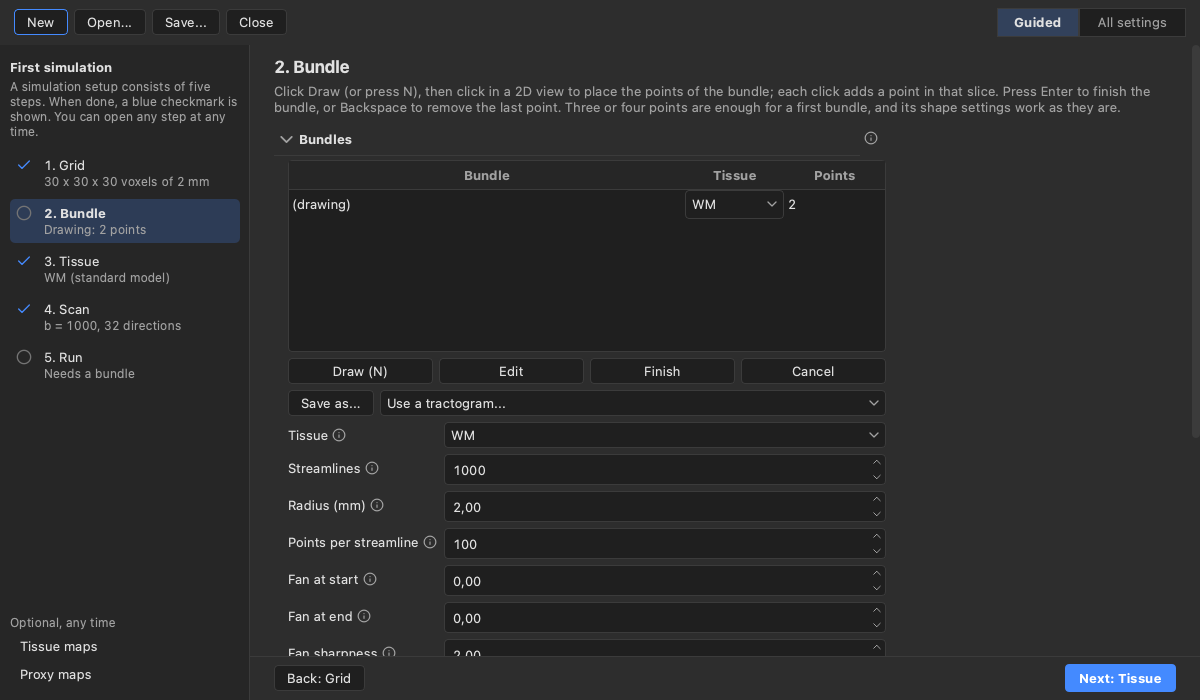Click the Bundle column header
This screenshot has height=700, width=1200.
click(x=487, y=175)
